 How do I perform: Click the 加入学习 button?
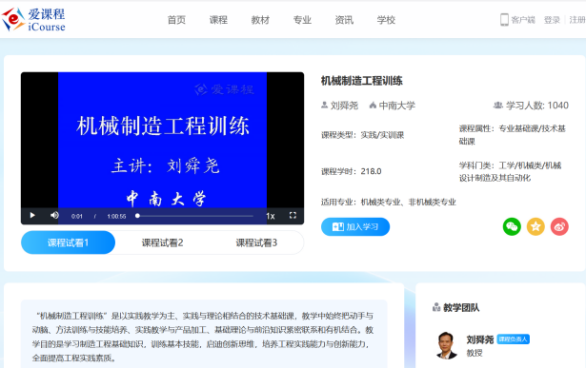tap(355, 227)
